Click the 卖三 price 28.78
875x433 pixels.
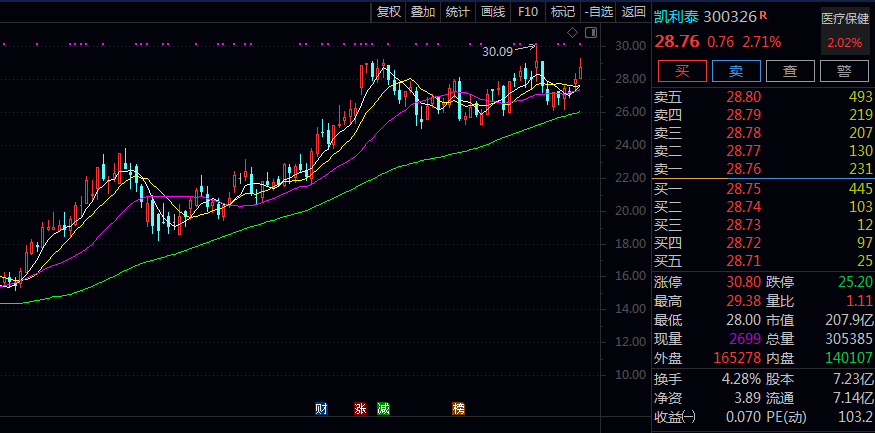tap(743, 133)
